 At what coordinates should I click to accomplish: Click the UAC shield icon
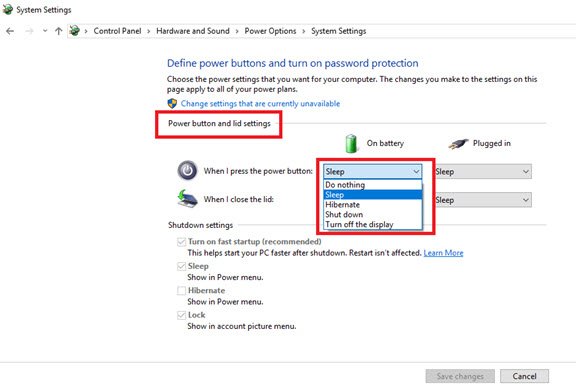tap(172, 104)
